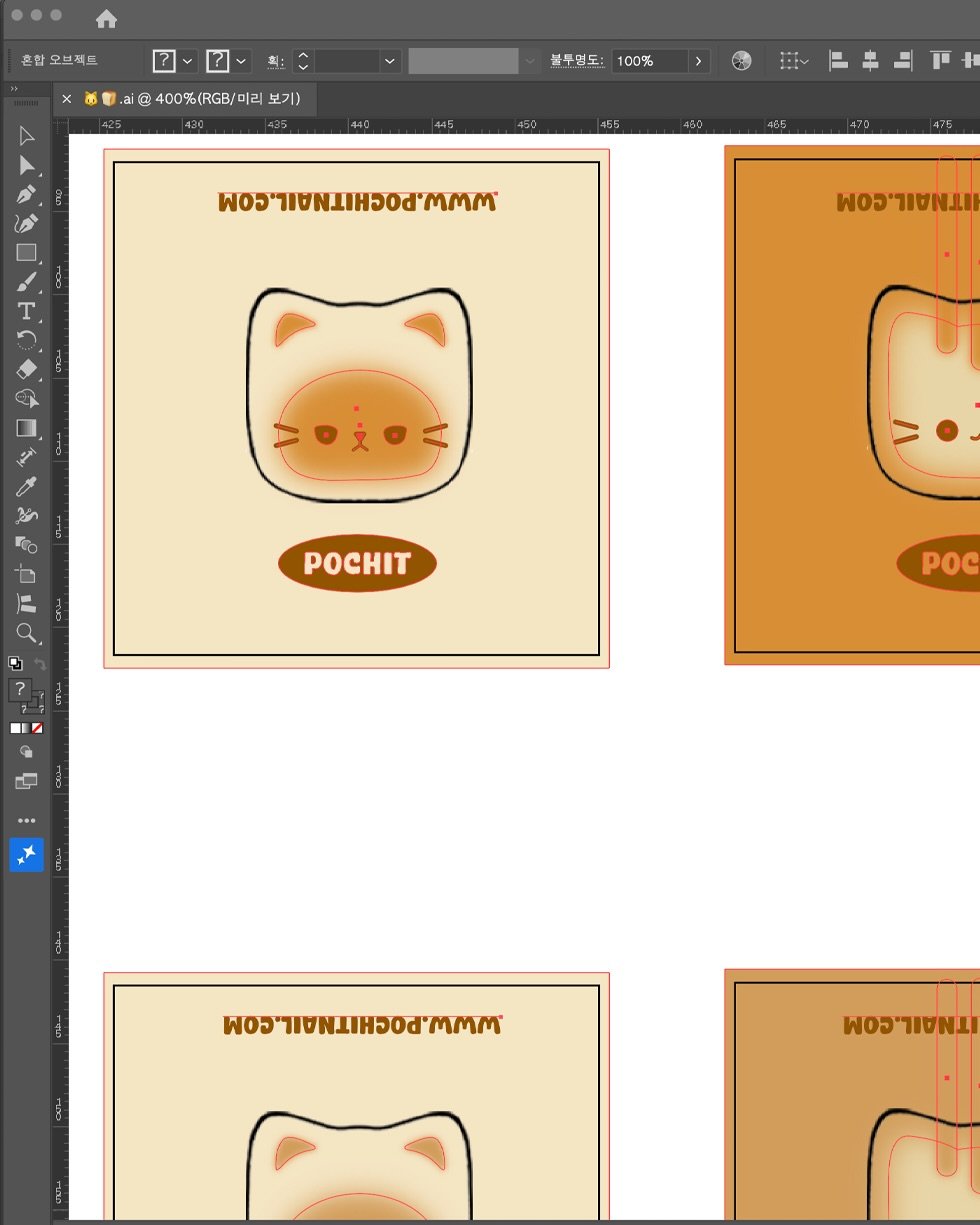Screen dimensions: 980x1225
Task: Select the Gradient tool
Action: coord(27,428)
